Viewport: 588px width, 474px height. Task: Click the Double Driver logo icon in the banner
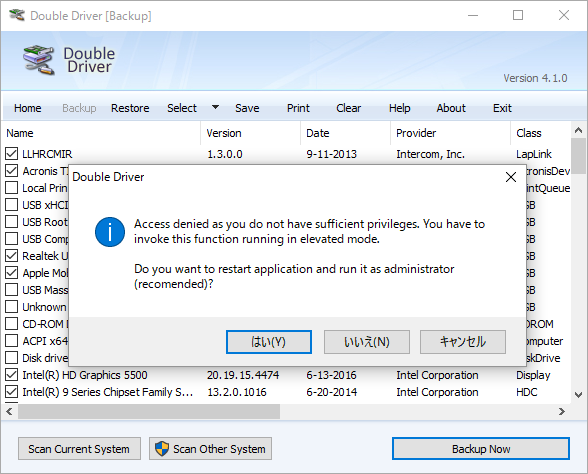click(x=39, y=60)
